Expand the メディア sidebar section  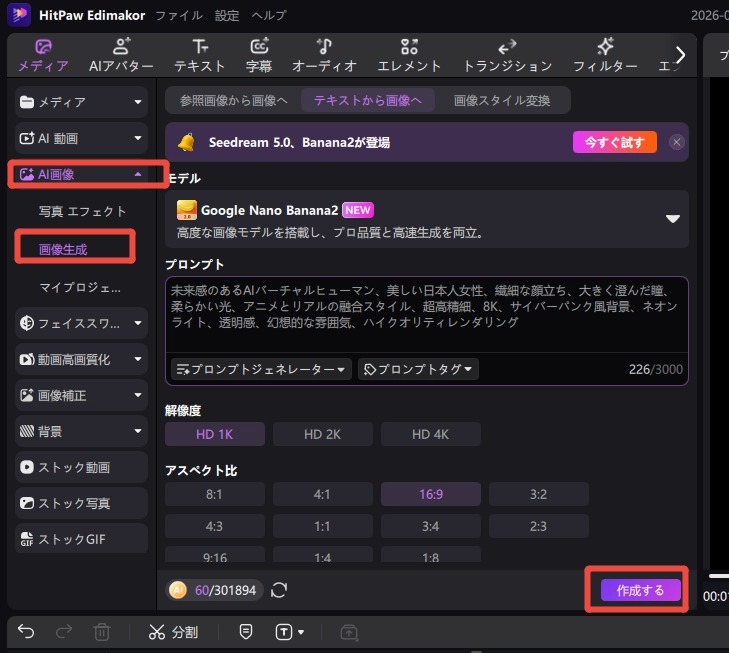[81, 102]
